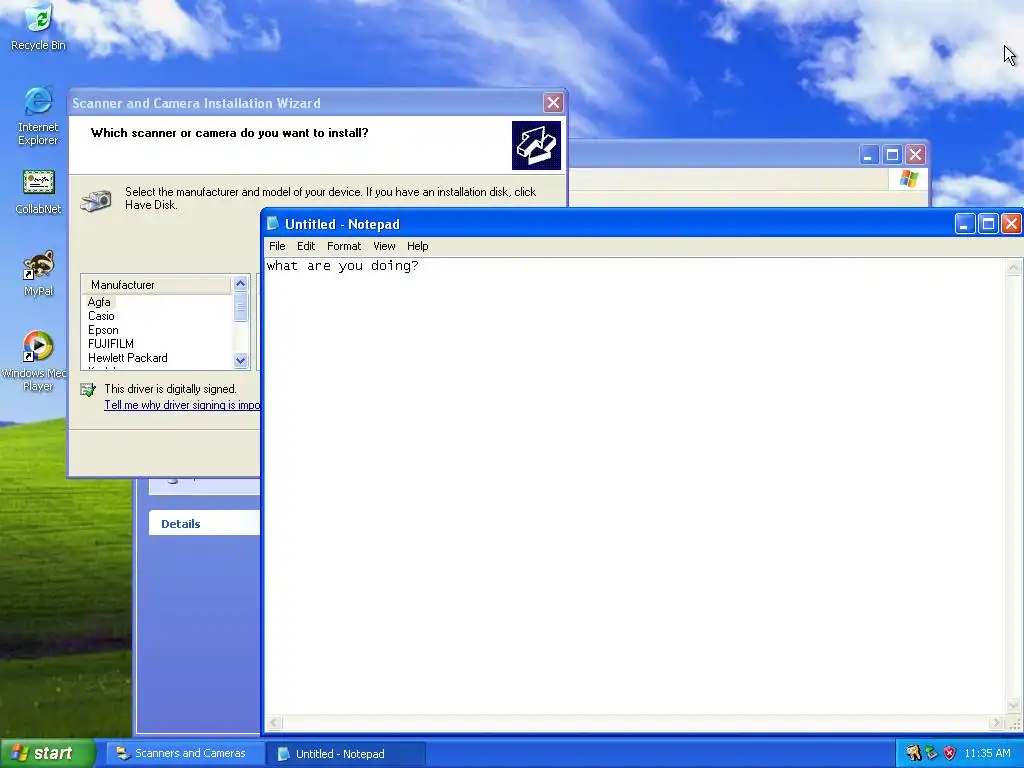Viewport: 1024px width, 768px height.
Task: Open Notepad View menu
Action: pyautogui.click(x=384, y=246)
